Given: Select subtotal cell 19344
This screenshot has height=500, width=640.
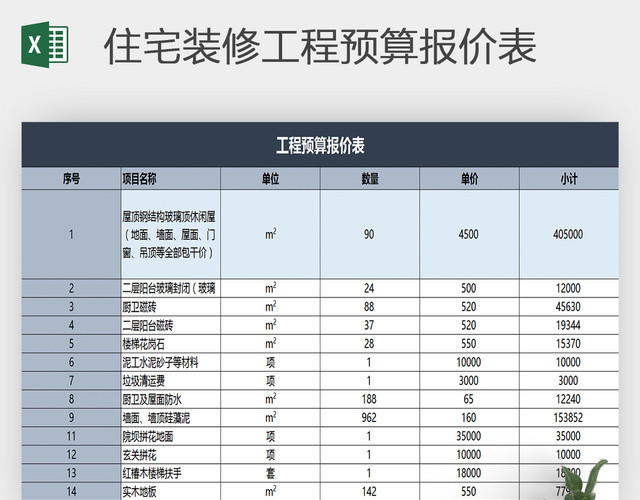Looking at the screenshot, I should 569,325.
